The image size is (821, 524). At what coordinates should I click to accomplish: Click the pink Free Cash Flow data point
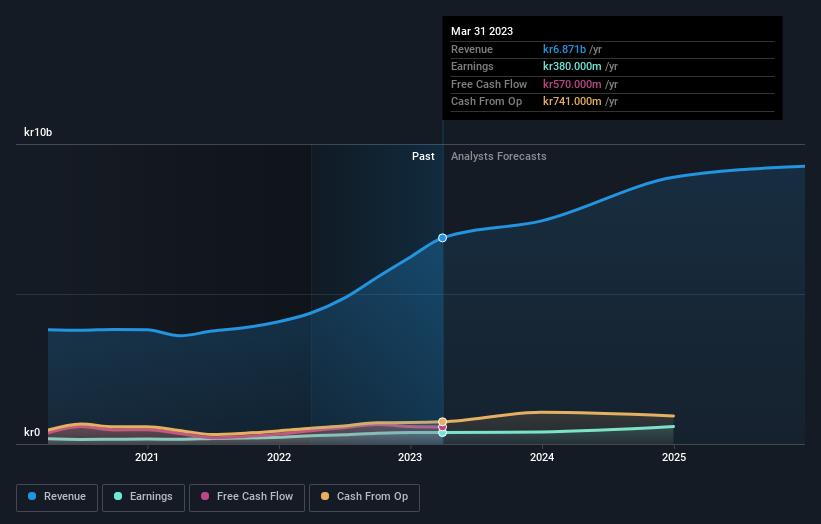(442, 427)
